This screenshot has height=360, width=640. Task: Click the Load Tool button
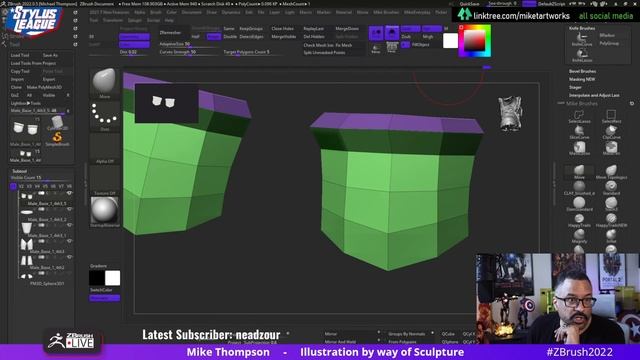pyautogui.click(x=20, y=55)
